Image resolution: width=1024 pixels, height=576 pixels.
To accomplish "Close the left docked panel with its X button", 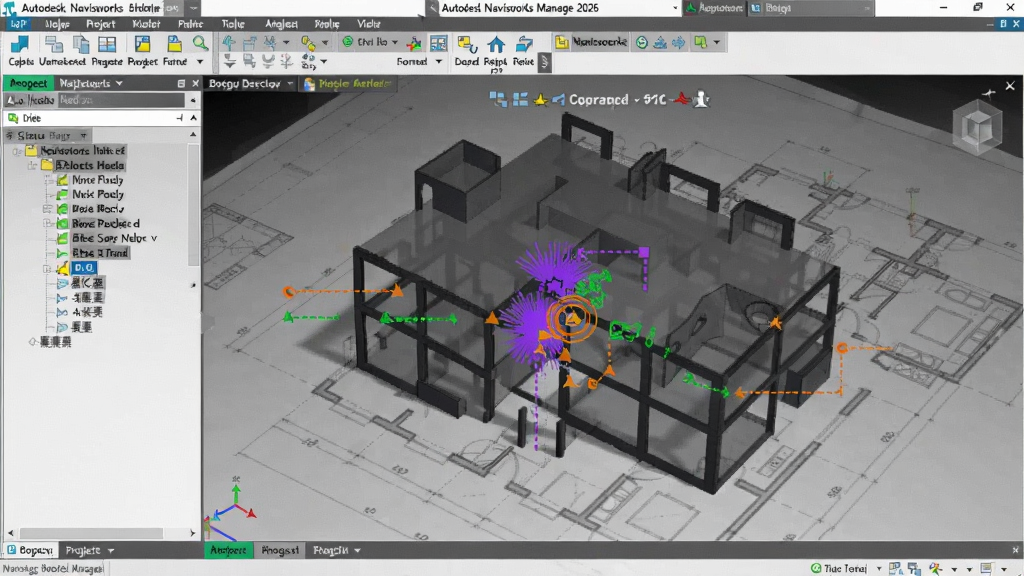I will click(195, 84).
